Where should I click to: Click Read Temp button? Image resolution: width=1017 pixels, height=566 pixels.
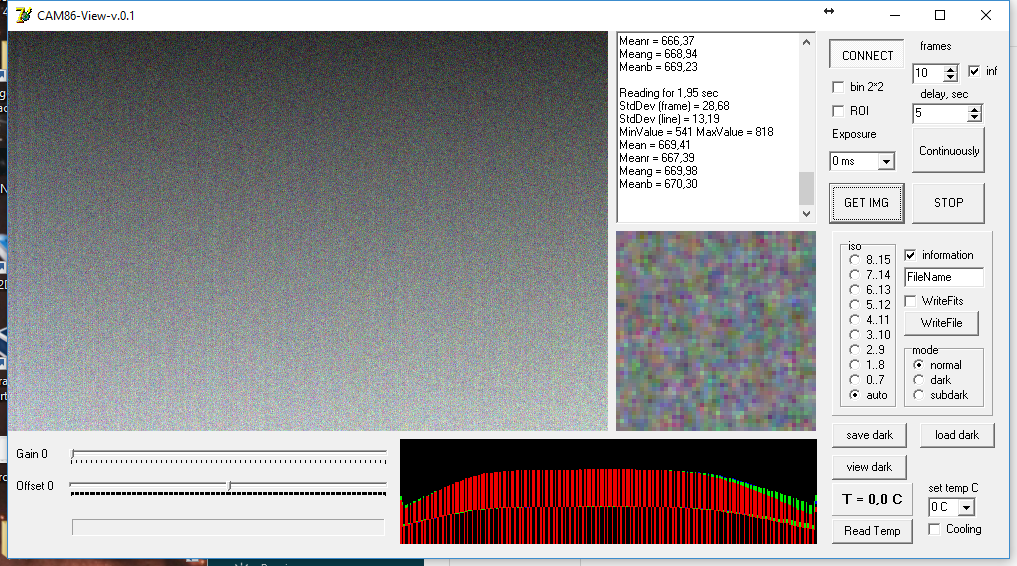coord(872,531)
